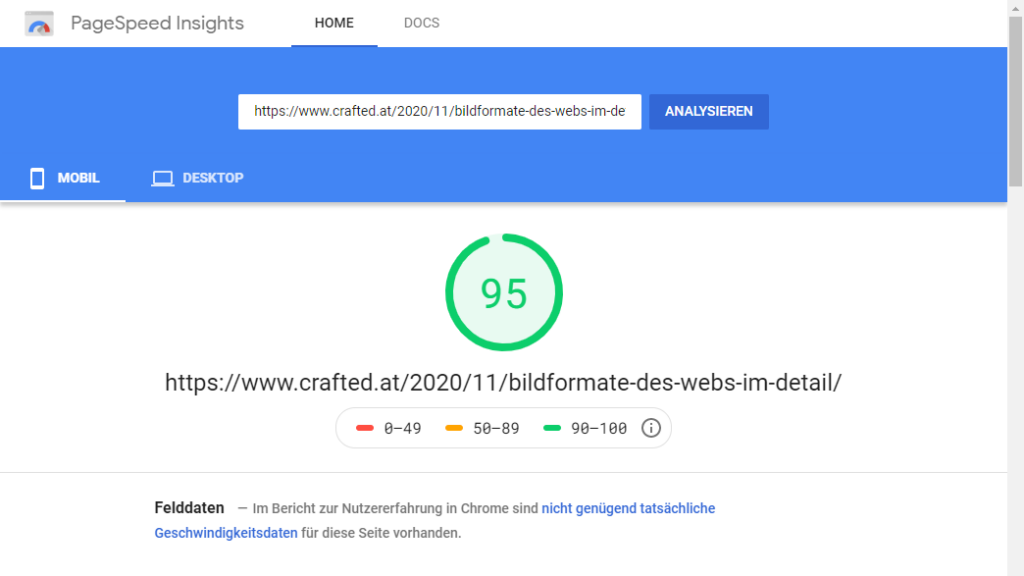Click the orange 50–89 legend marker
This screenshot has height=576, width=1024.
(x=454, y=428)
